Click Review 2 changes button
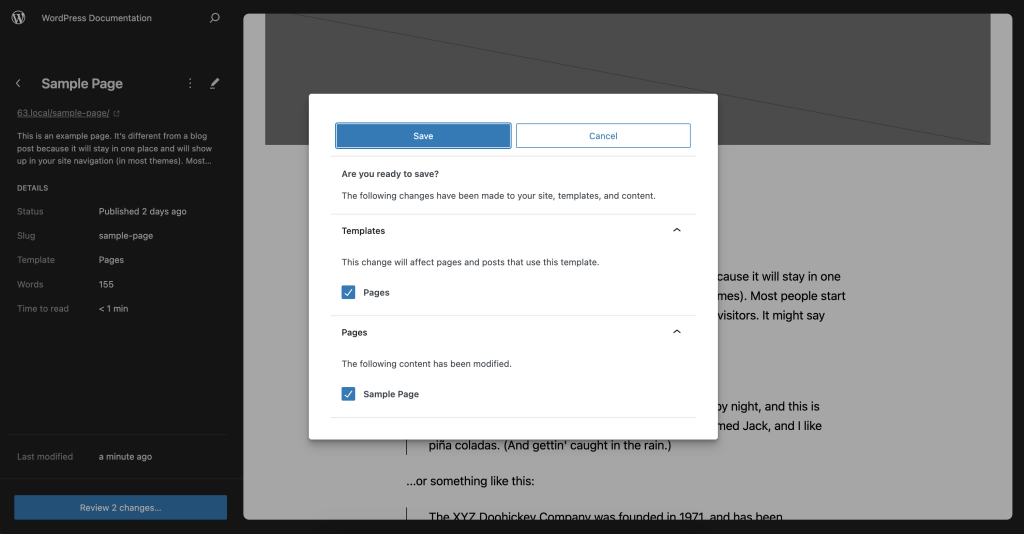Viewport: 1024px width, 534px height. pyautogui.click(x=121, y=507)
